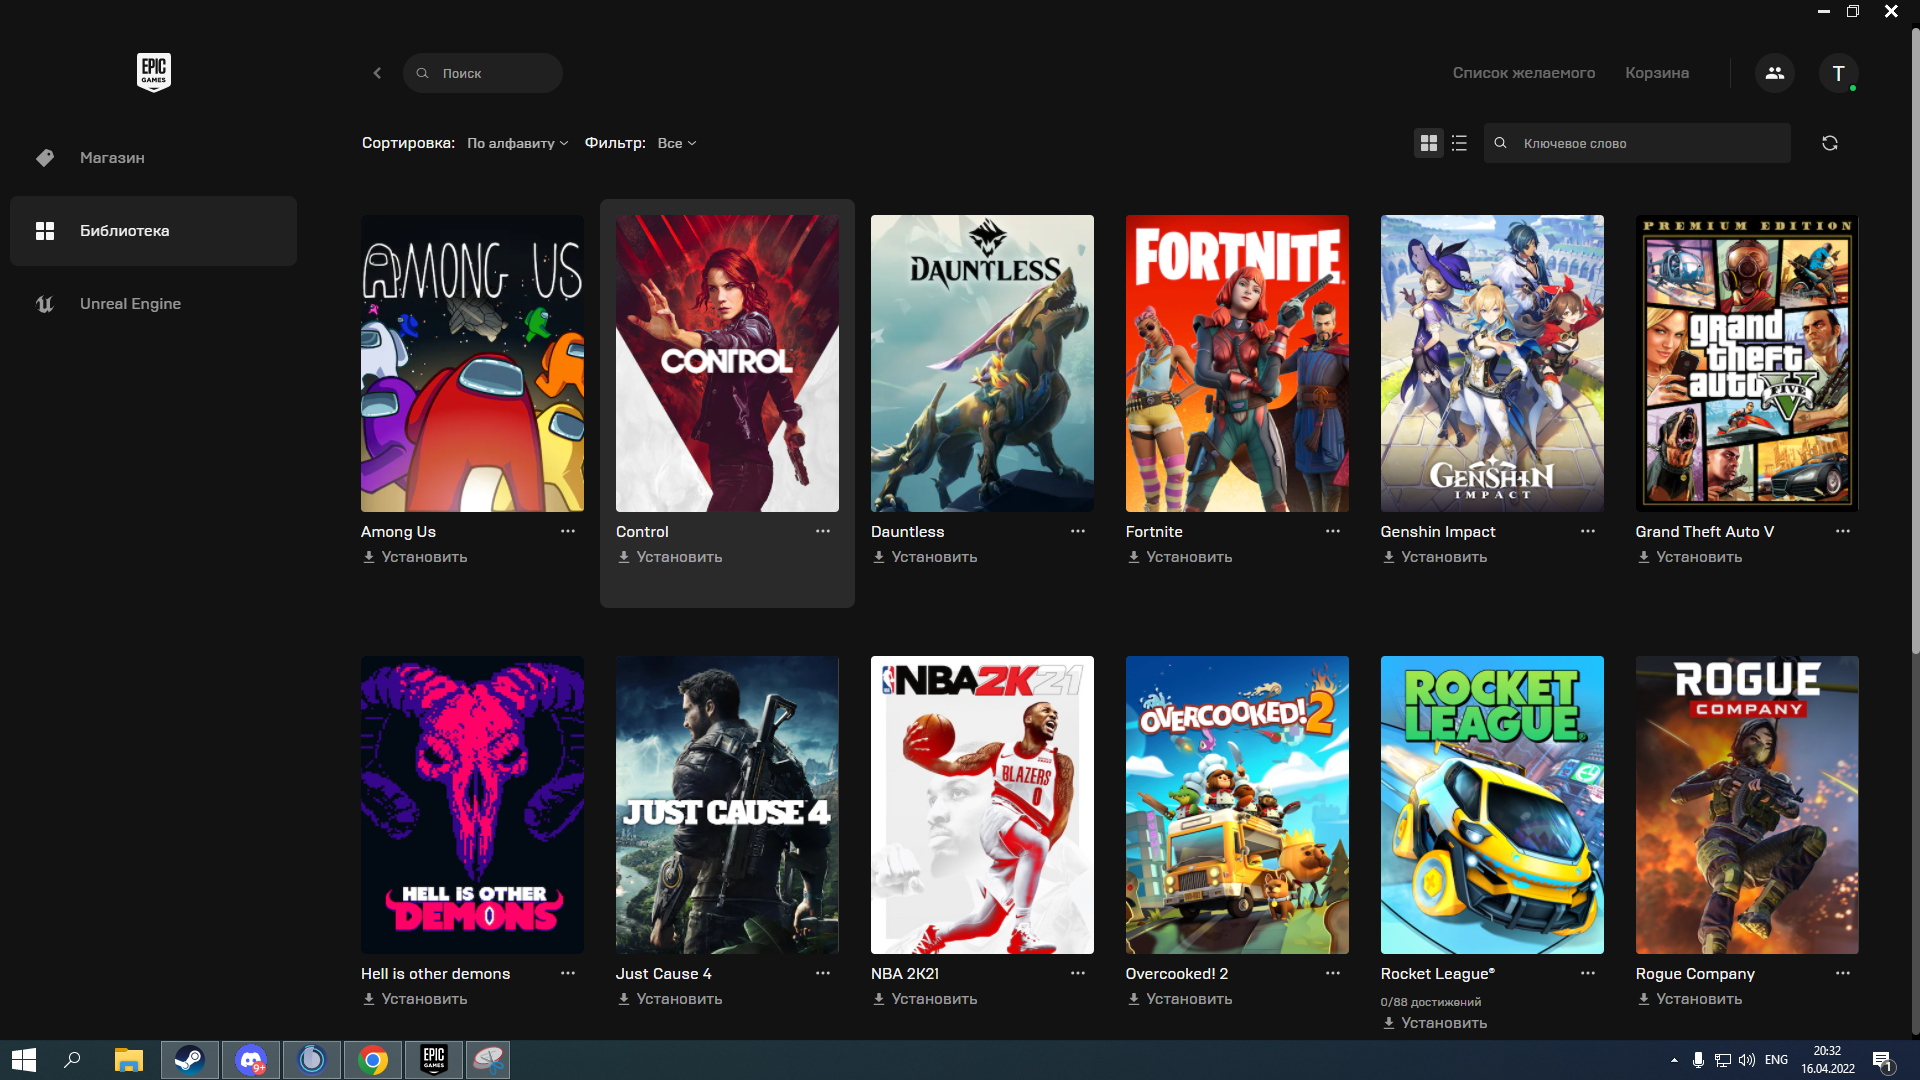
Task: Open Steam from the taskbar
Action: (x=189, y=1060)
